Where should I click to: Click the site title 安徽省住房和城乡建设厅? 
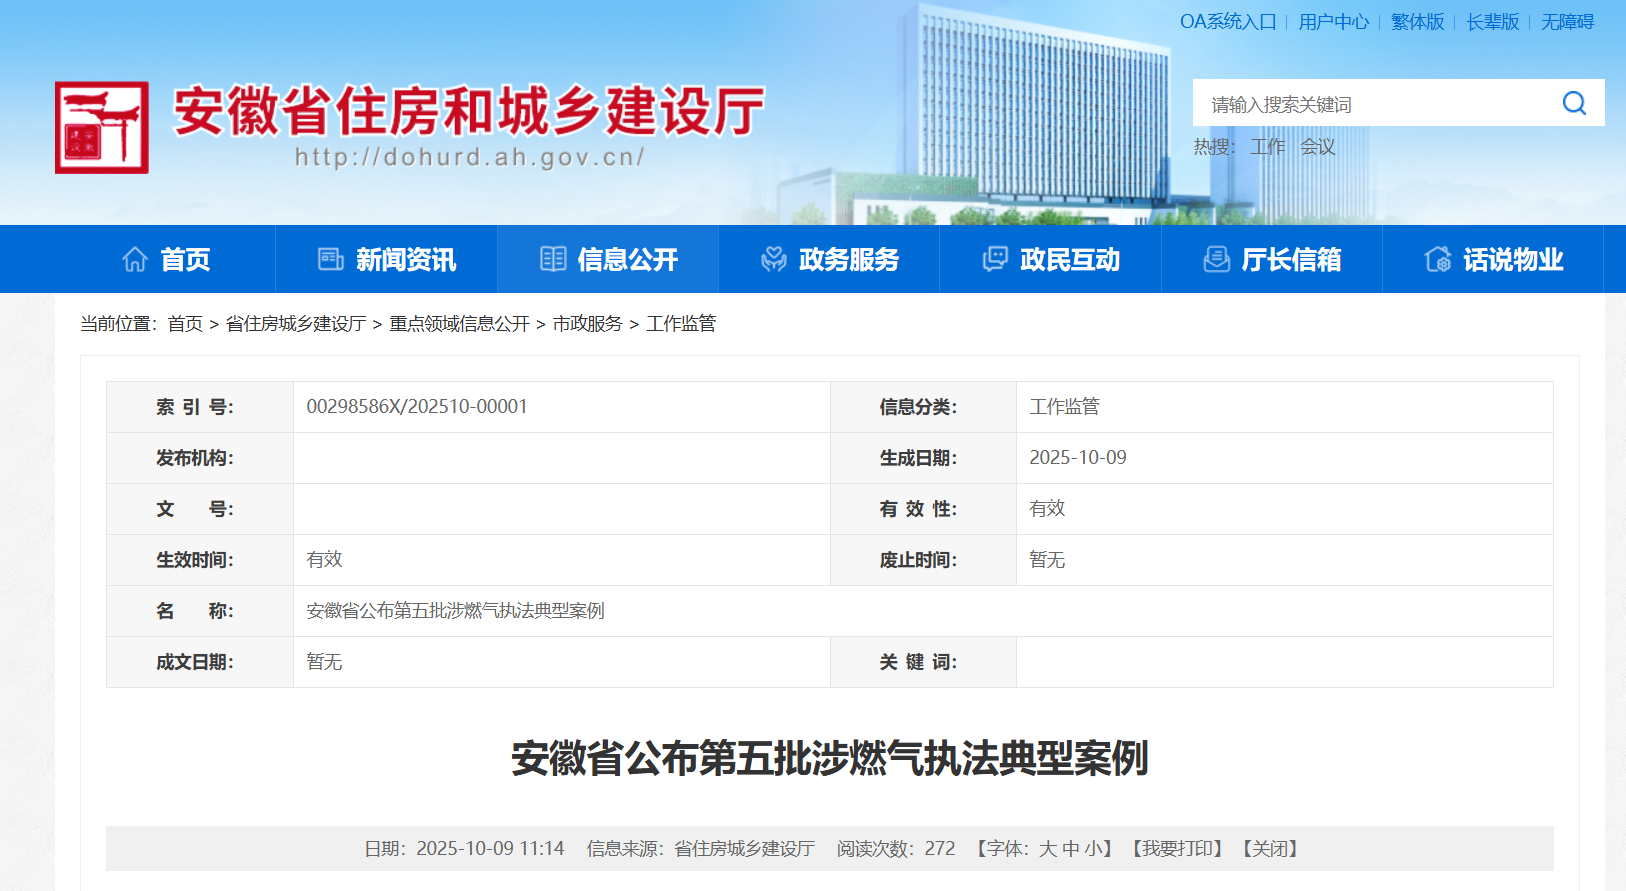469,110
